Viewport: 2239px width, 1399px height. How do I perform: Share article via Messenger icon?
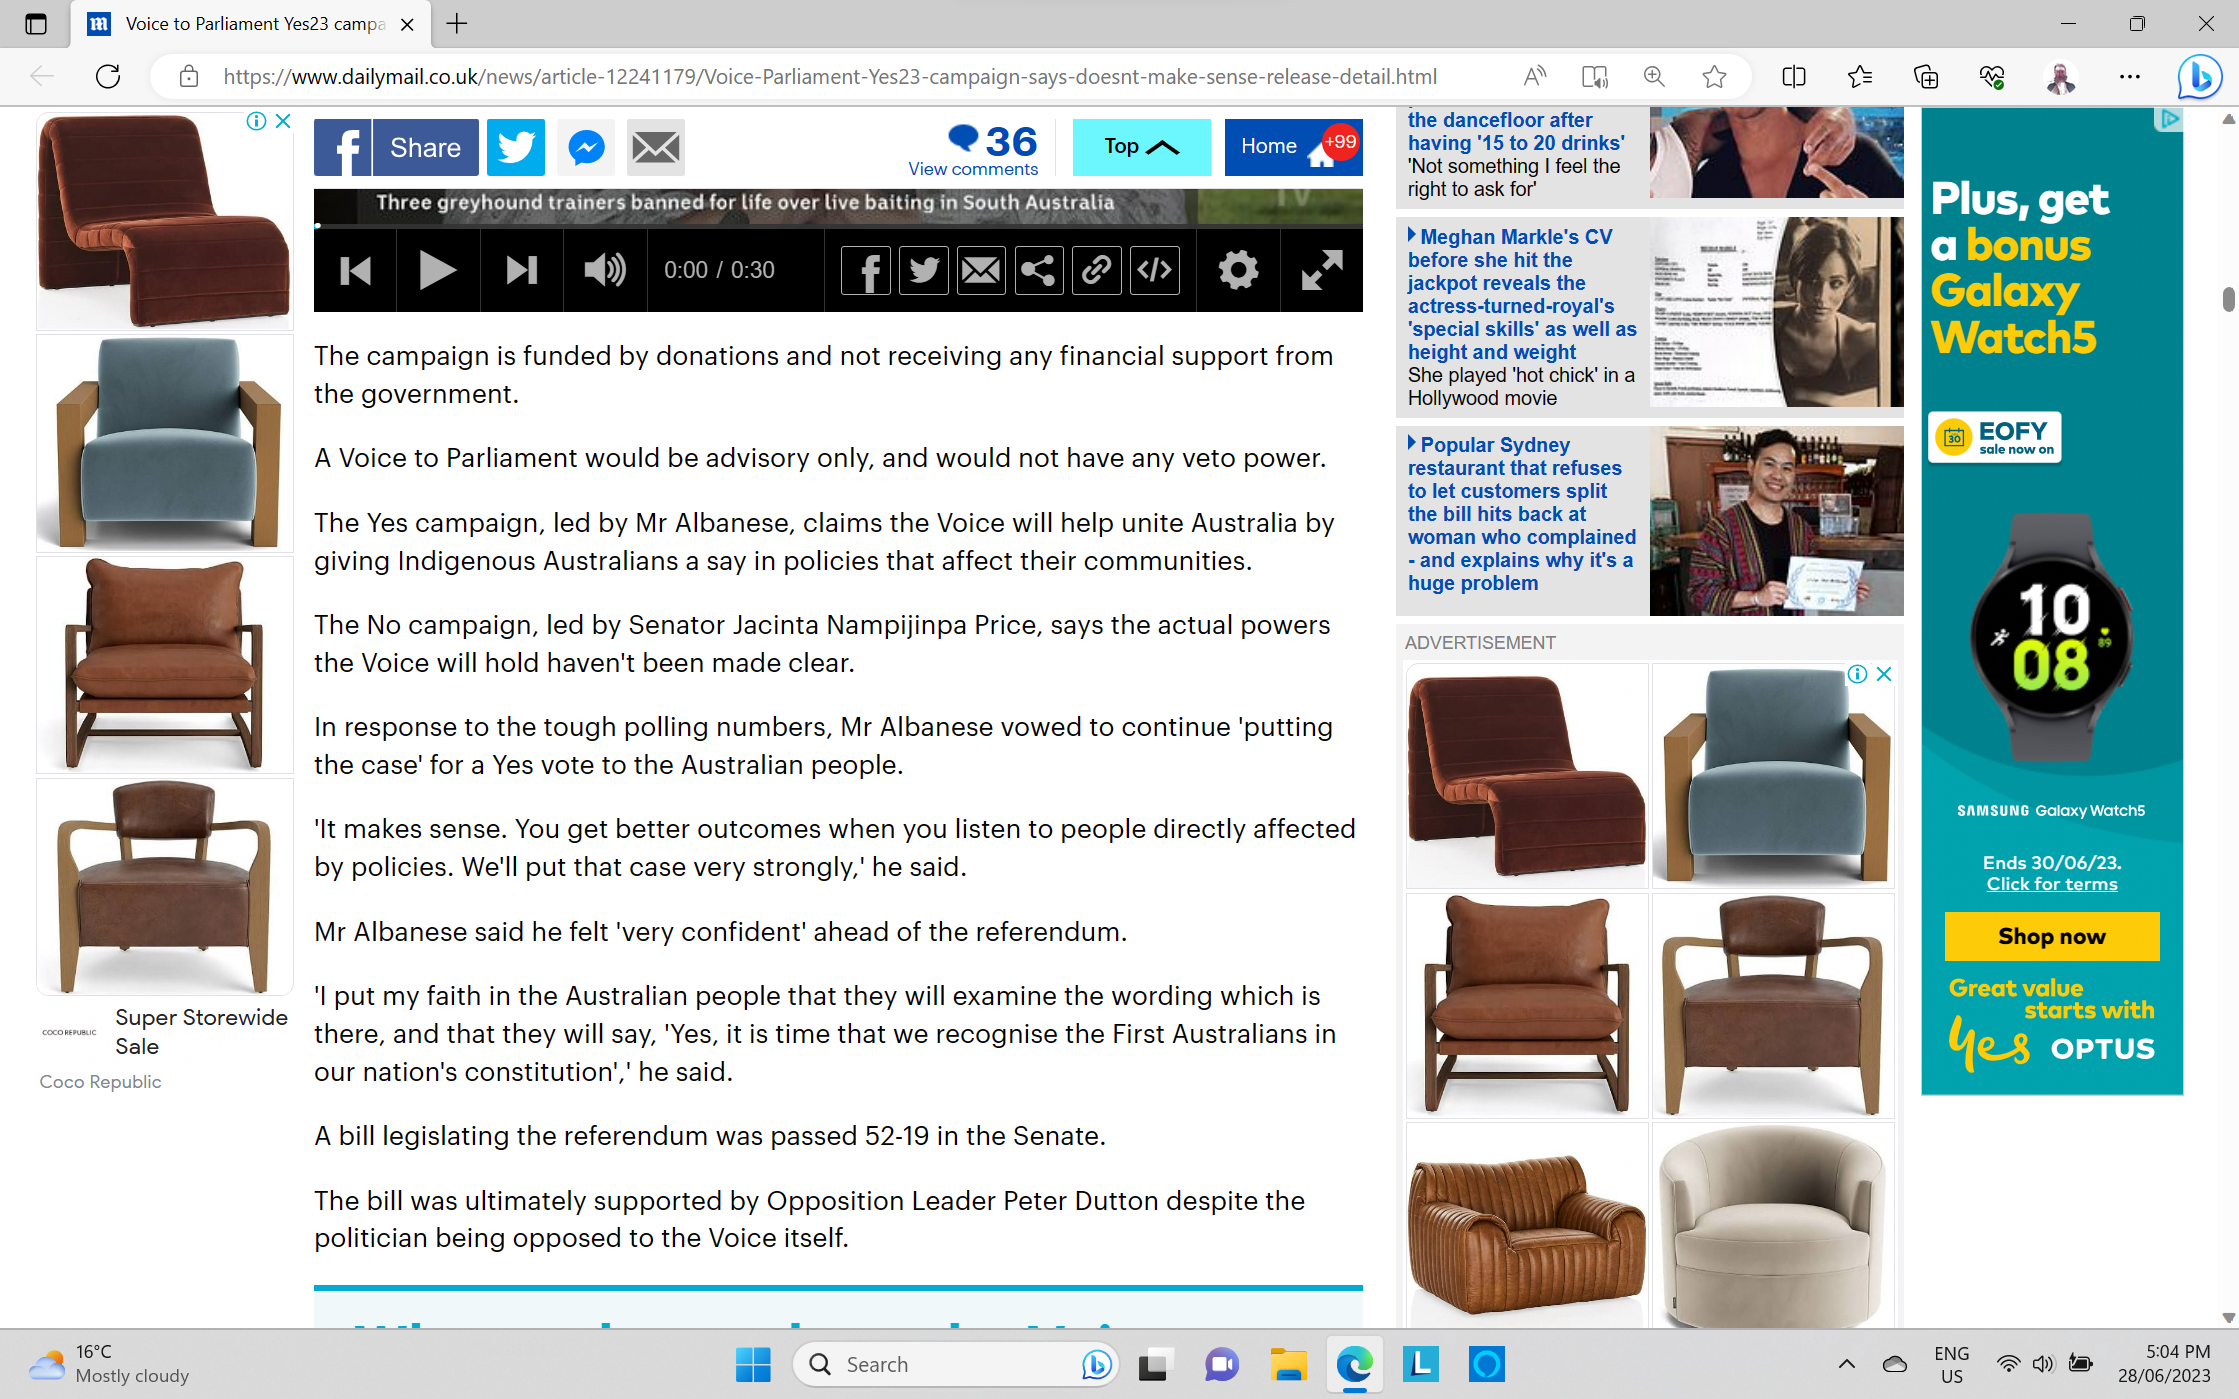coord(586,147)
